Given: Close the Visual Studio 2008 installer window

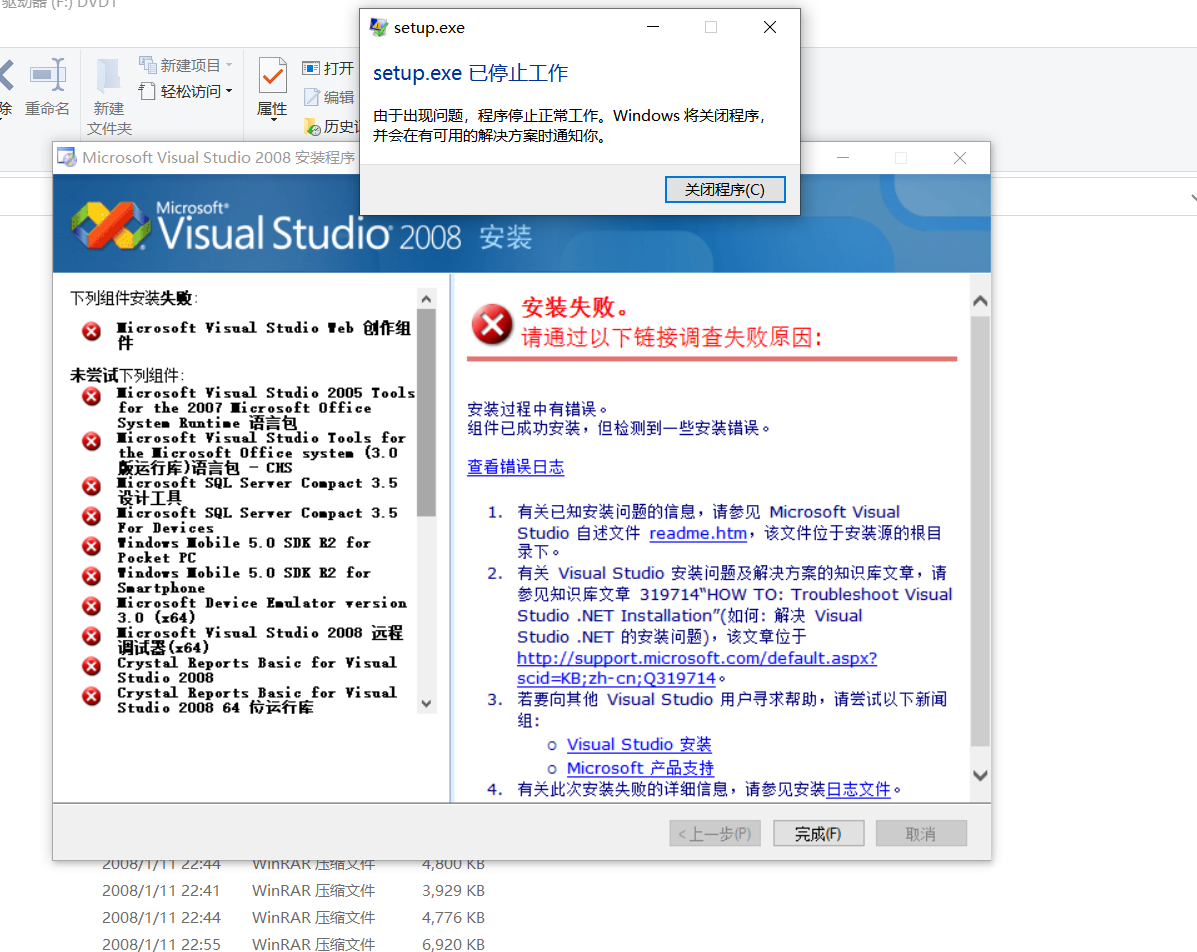Looking at the screenshot, I should pos(960,157).
